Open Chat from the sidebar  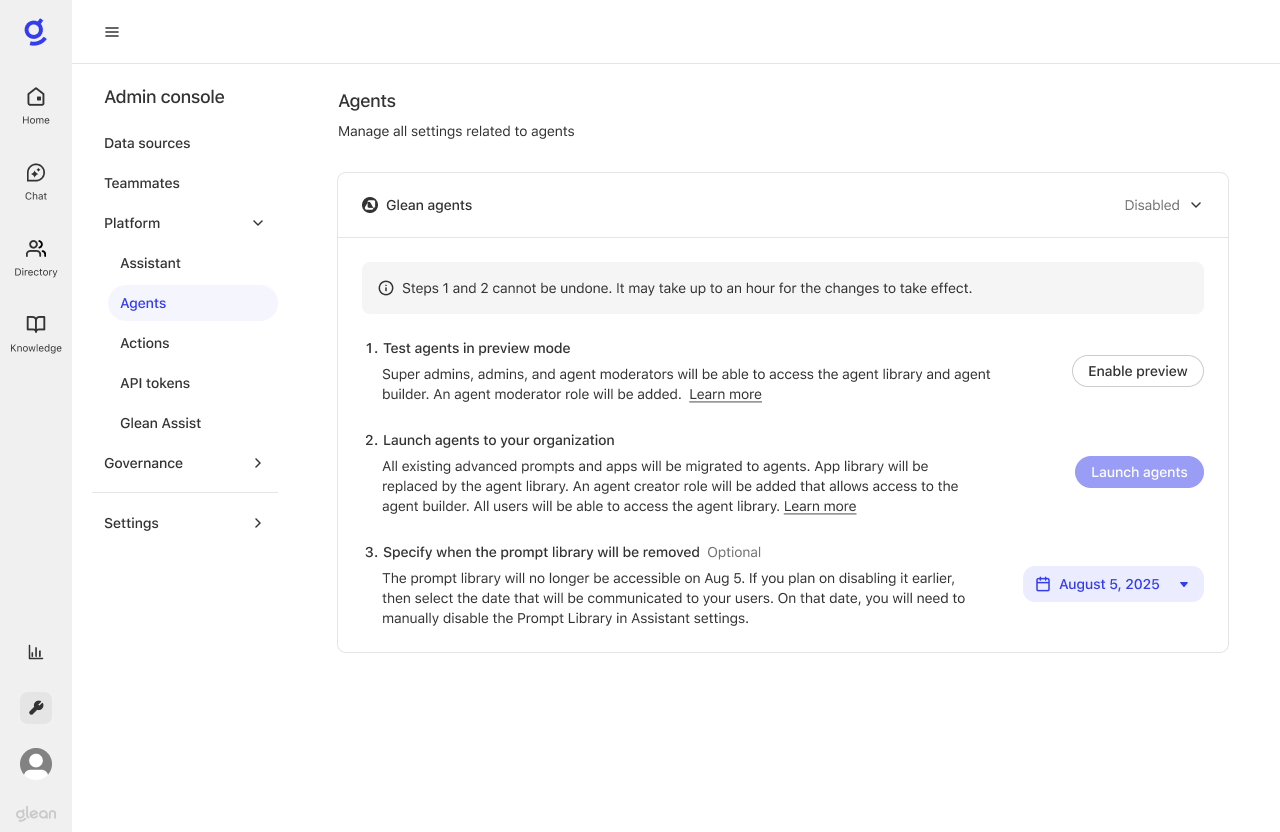[x=36, y=181]
